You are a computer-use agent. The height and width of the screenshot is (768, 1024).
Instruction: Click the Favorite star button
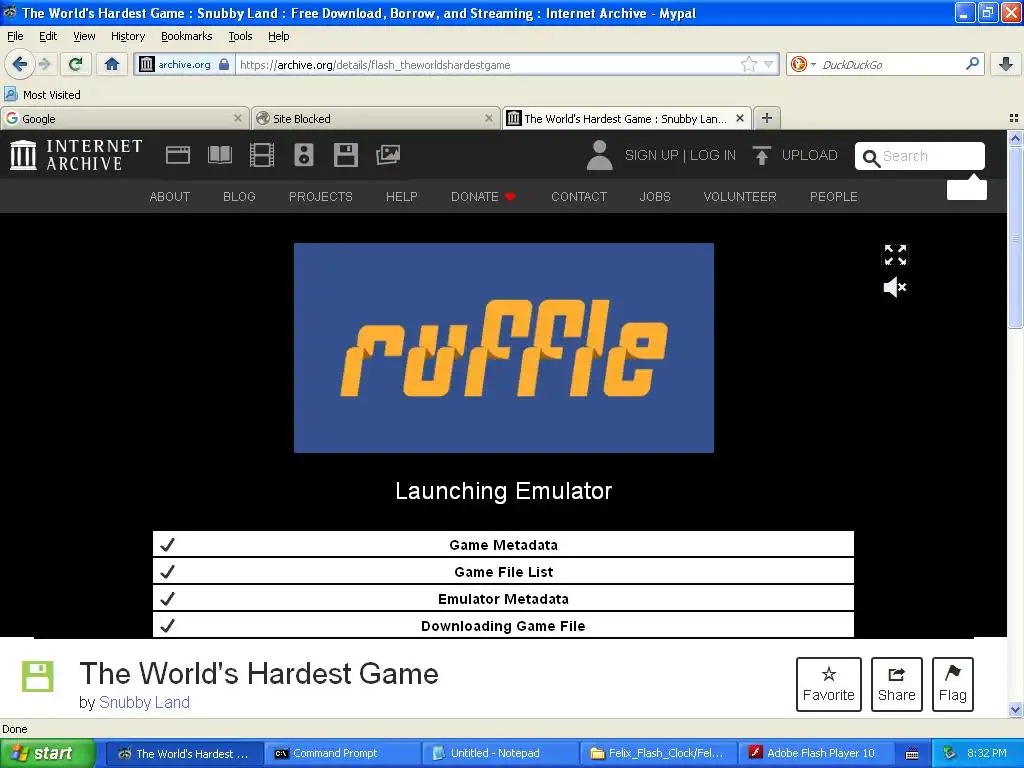click(x=829, y=684)
